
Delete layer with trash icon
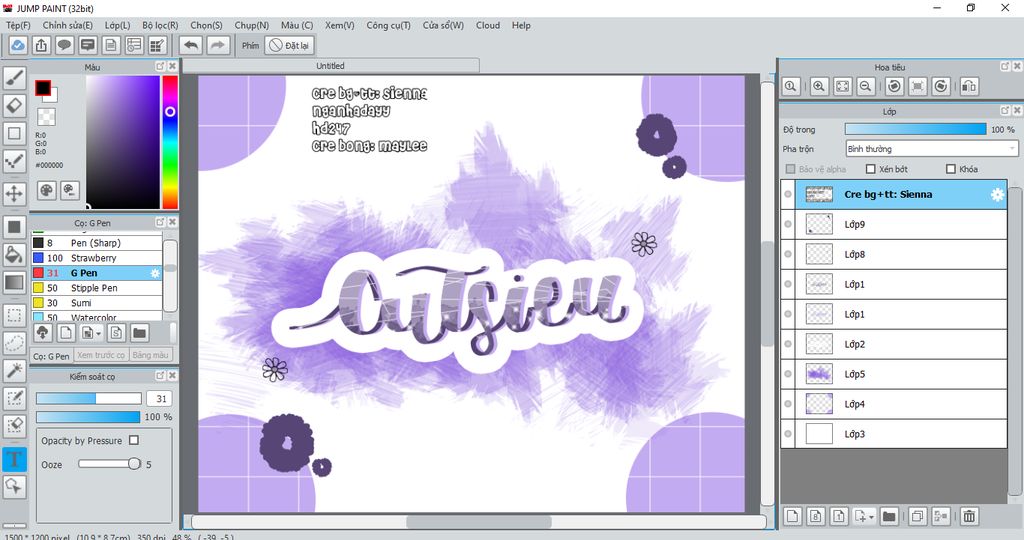click(969, 516)
